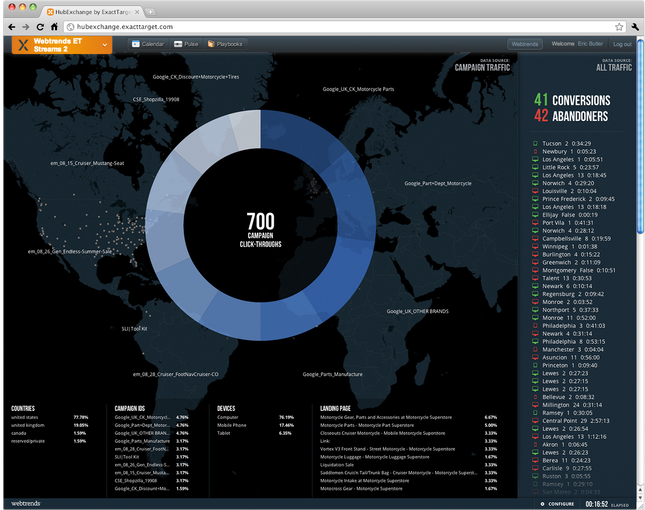Open the Calendar tab
The width and height of the screenshot is (645, 510).
146,44
